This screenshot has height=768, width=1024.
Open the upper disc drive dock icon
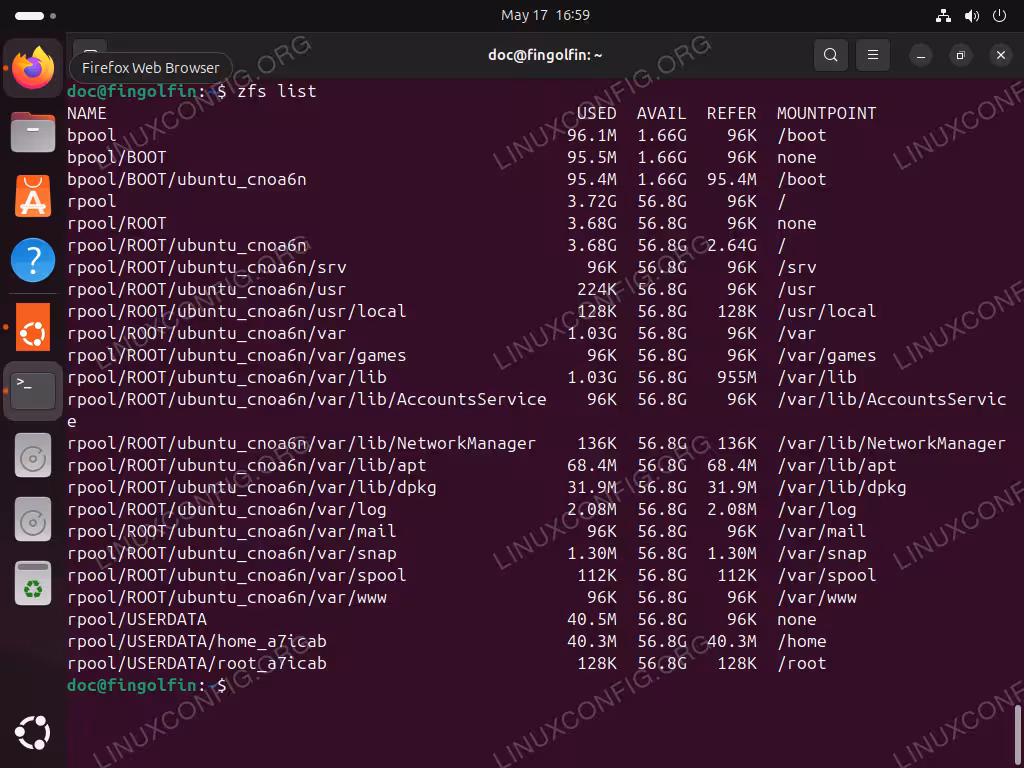click(33, 455)
